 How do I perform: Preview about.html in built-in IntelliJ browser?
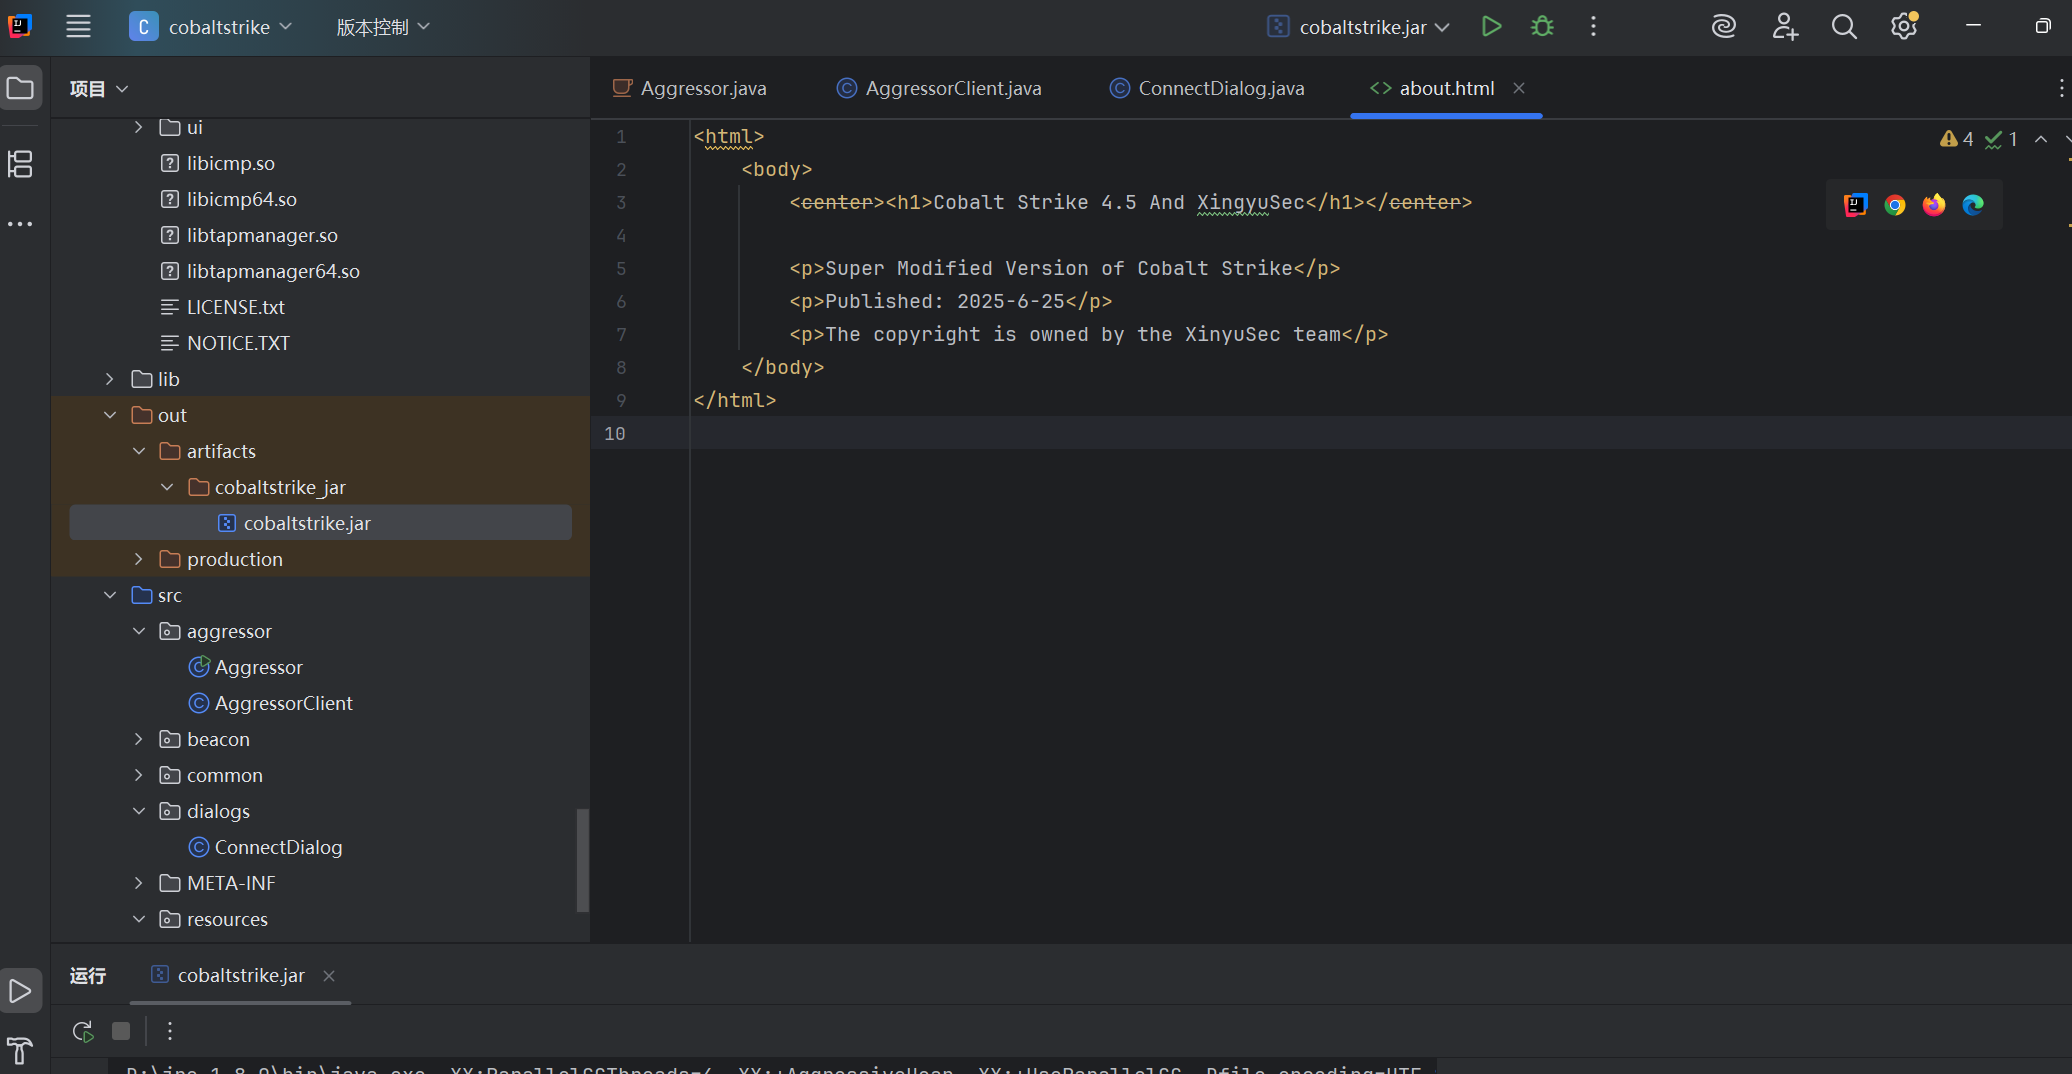(1856, 205)
